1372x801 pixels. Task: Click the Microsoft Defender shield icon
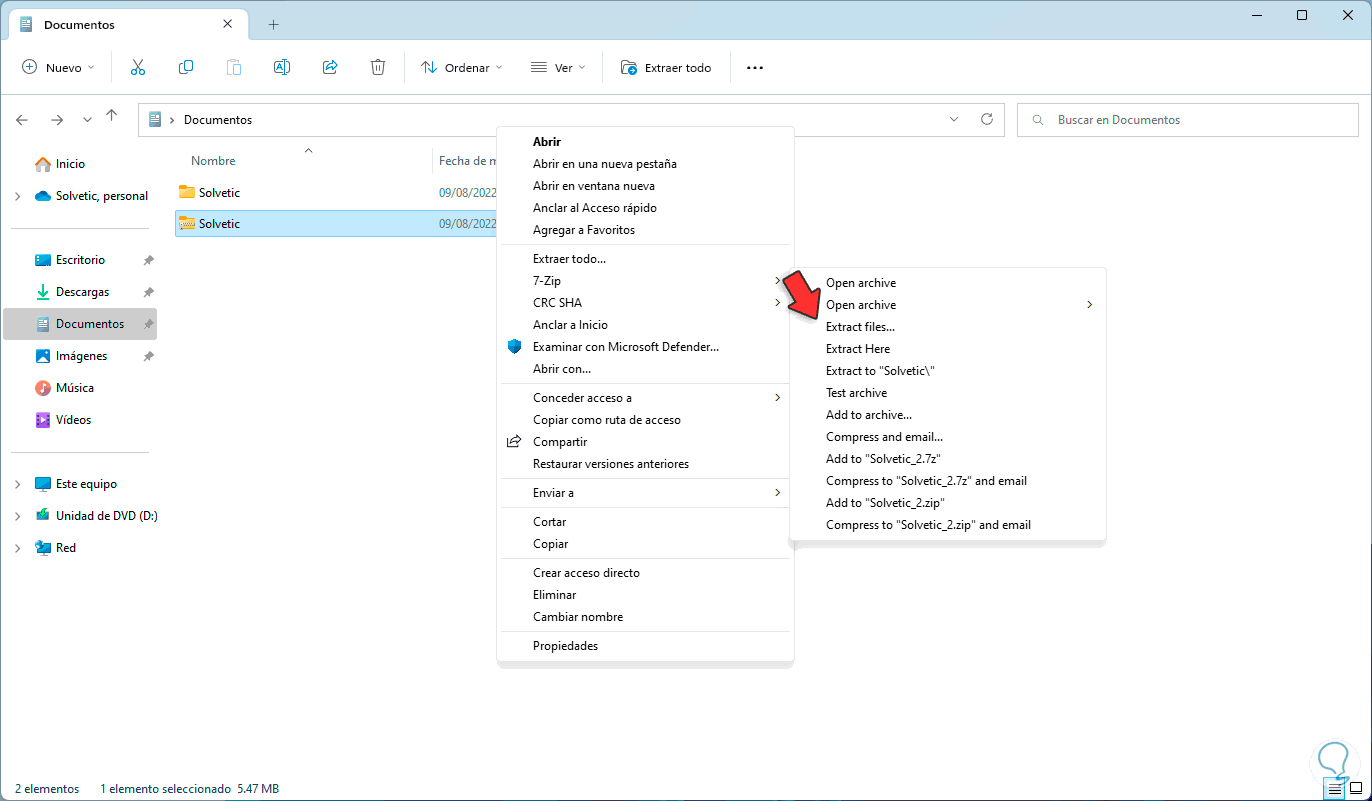[x=514, y=347]
